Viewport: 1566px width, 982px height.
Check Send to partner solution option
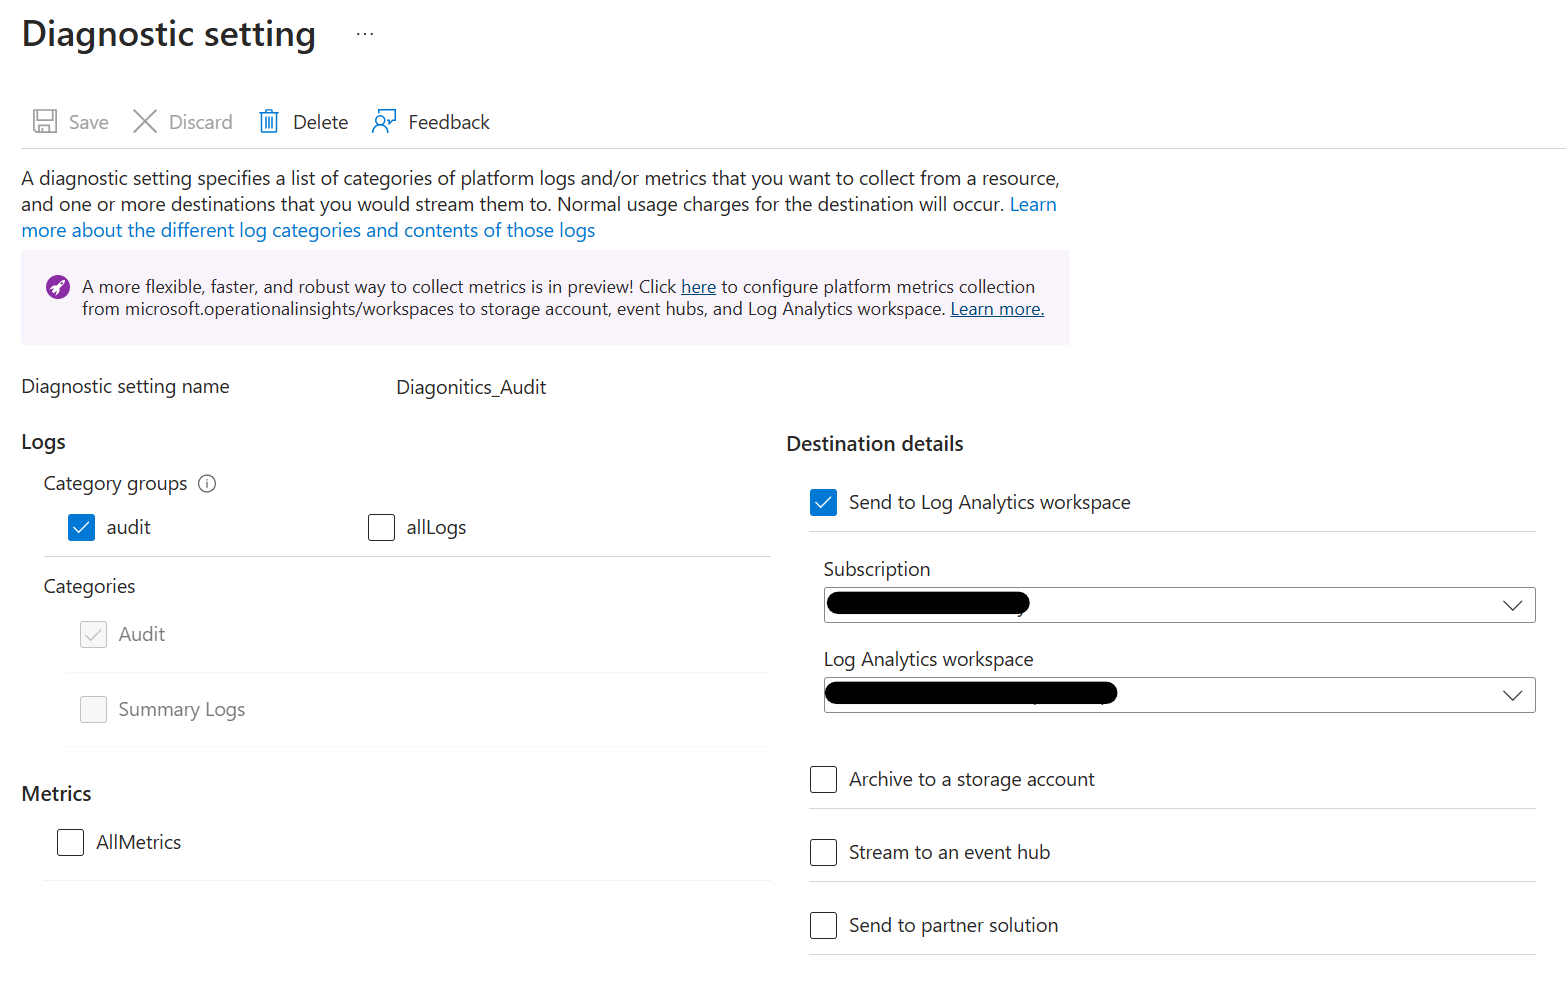click(823, 925)
